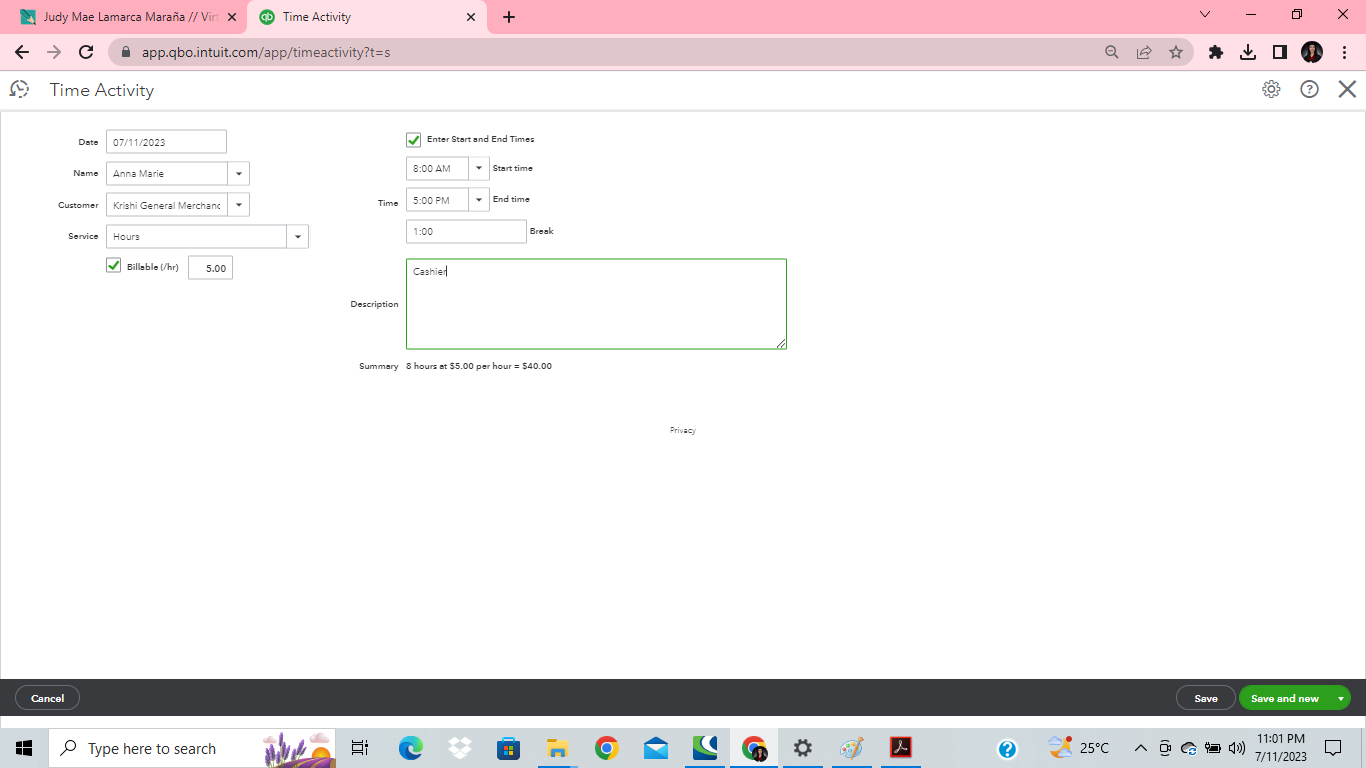This screenshot has height=768, width=1366.
Task: Open Chrome zoom magnifier in address bar
Action: tap(1112, 52)
